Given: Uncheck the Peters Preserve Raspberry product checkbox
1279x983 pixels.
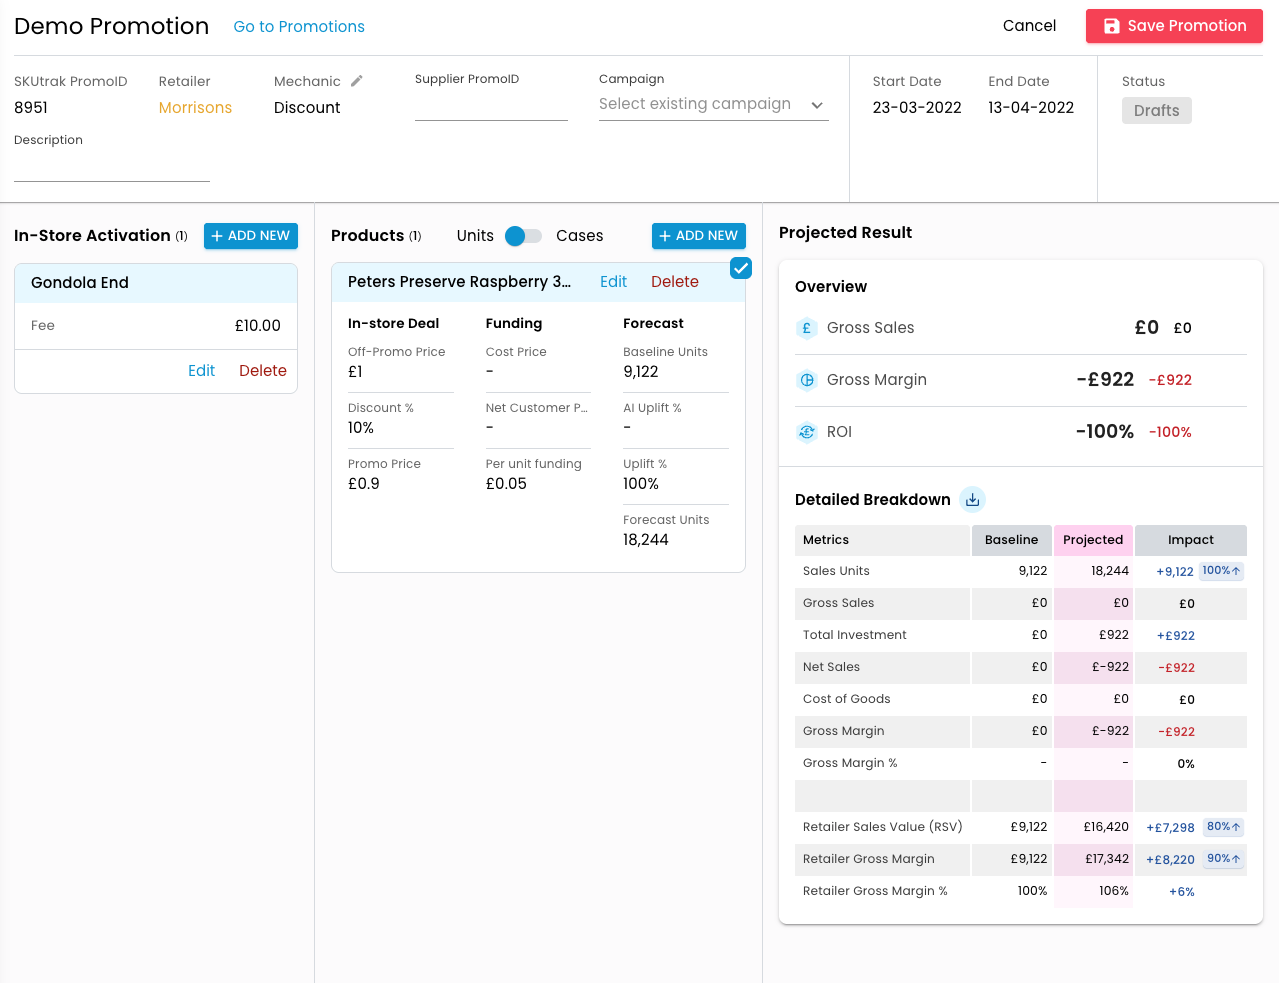Looking at the screenshot, I should tap(741, 268).
